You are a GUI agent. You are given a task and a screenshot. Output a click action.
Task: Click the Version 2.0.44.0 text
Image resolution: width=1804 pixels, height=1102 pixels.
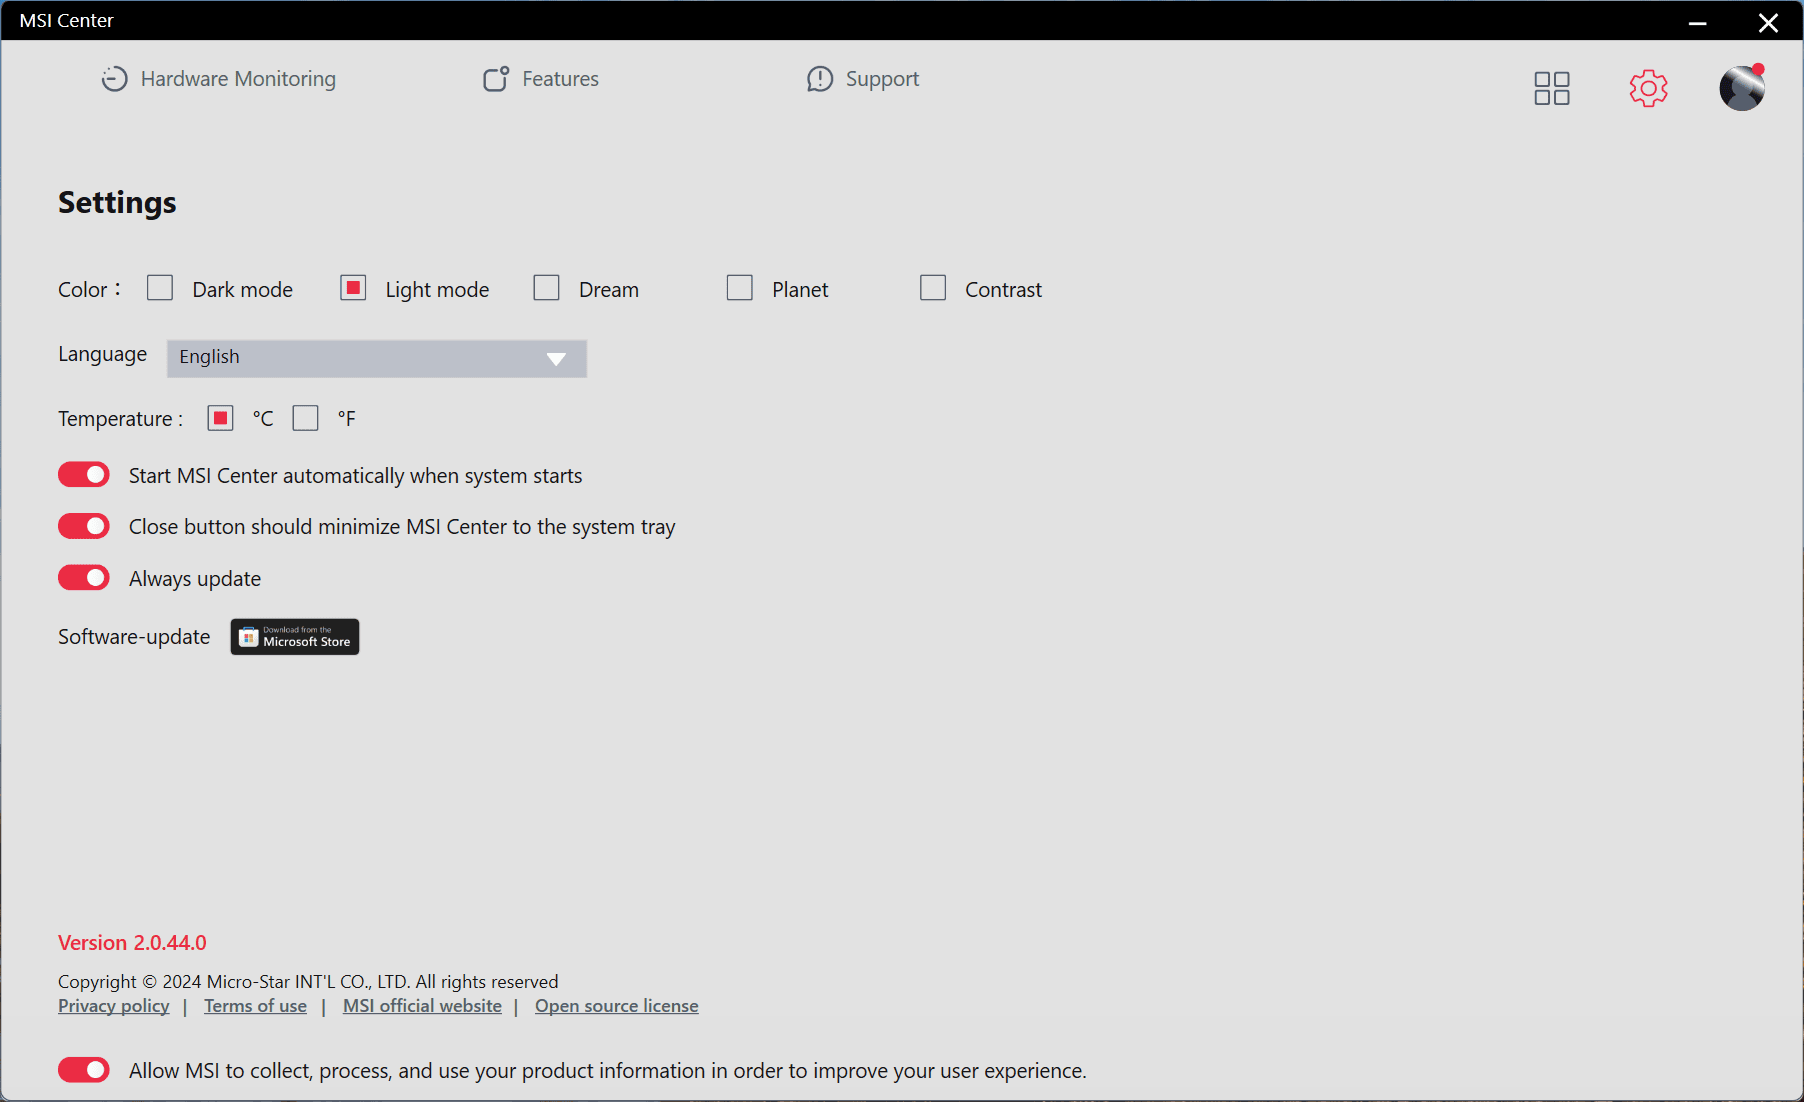pos(132,943)
